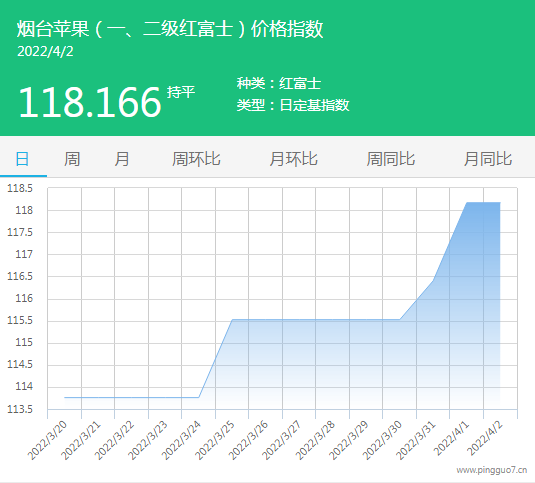Click the 种类：红富士 label

(x=279, y=84)
